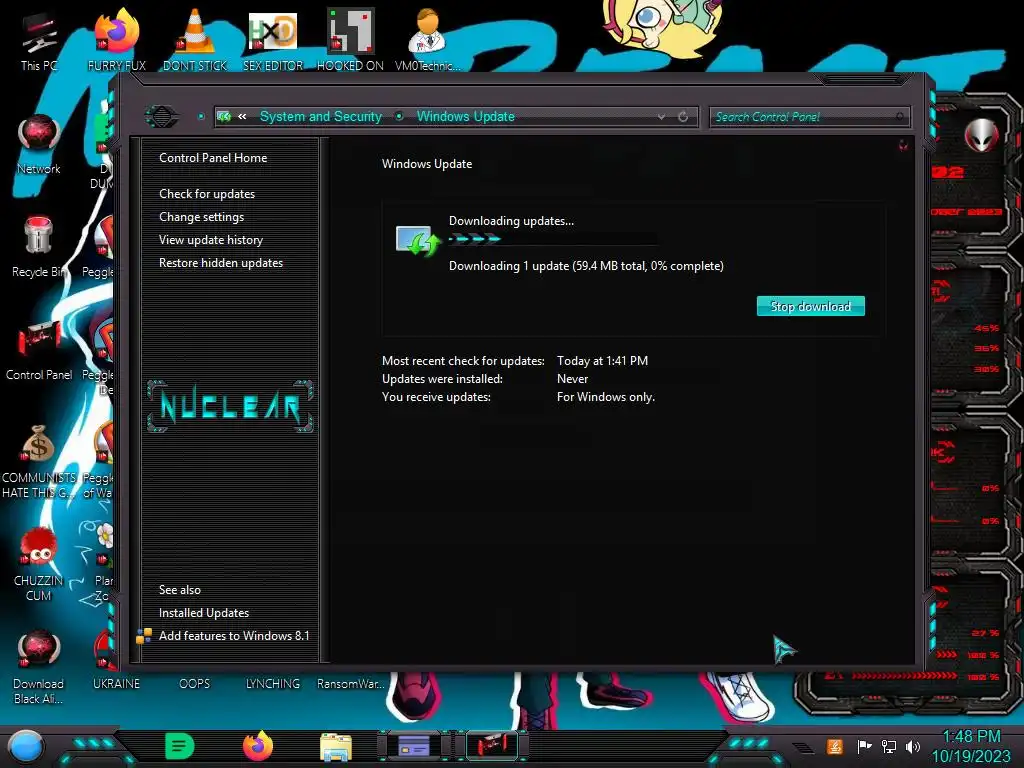Open the DONT STICK VLC cone shortcut
This screenshot has width=1024, height=768.
pyautogui.click(x=195, y=42)
